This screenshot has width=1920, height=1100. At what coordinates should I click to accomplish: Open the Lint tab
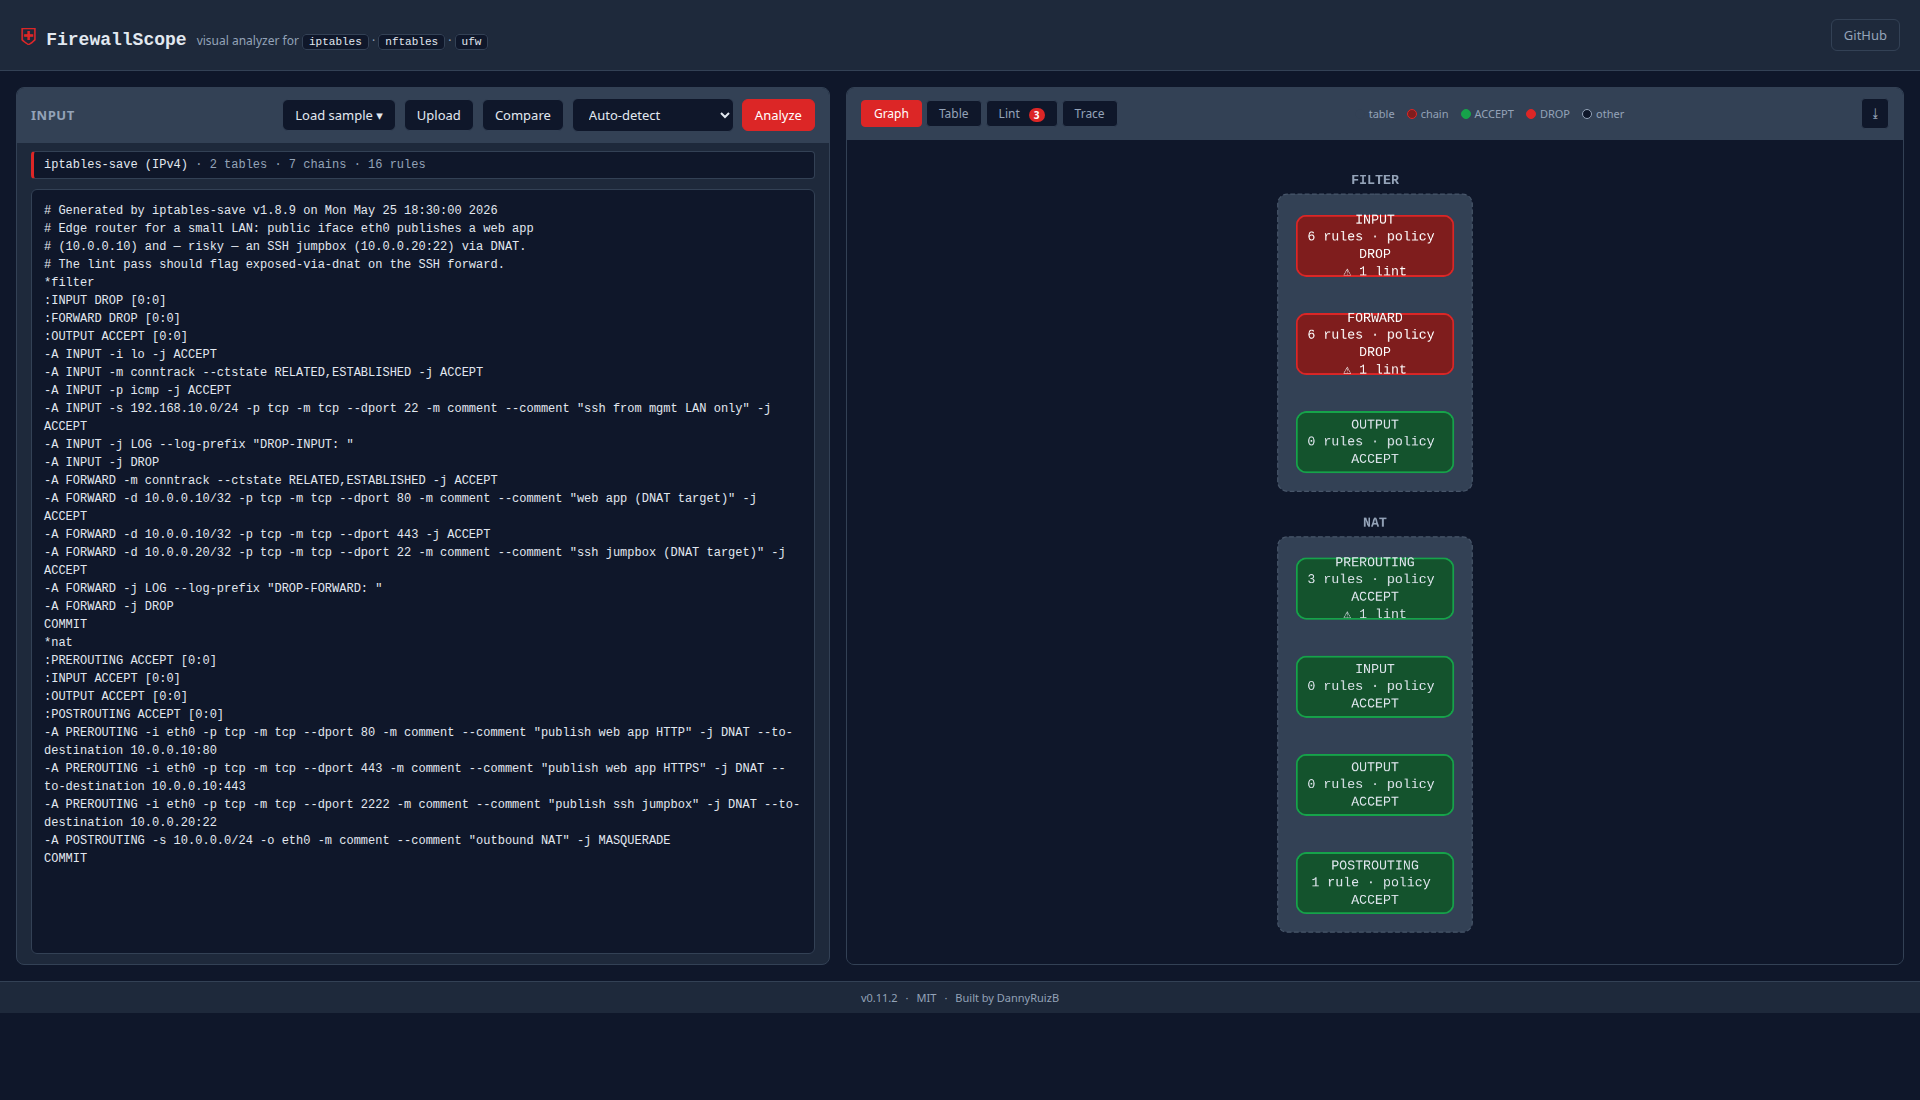[1021, 114]
